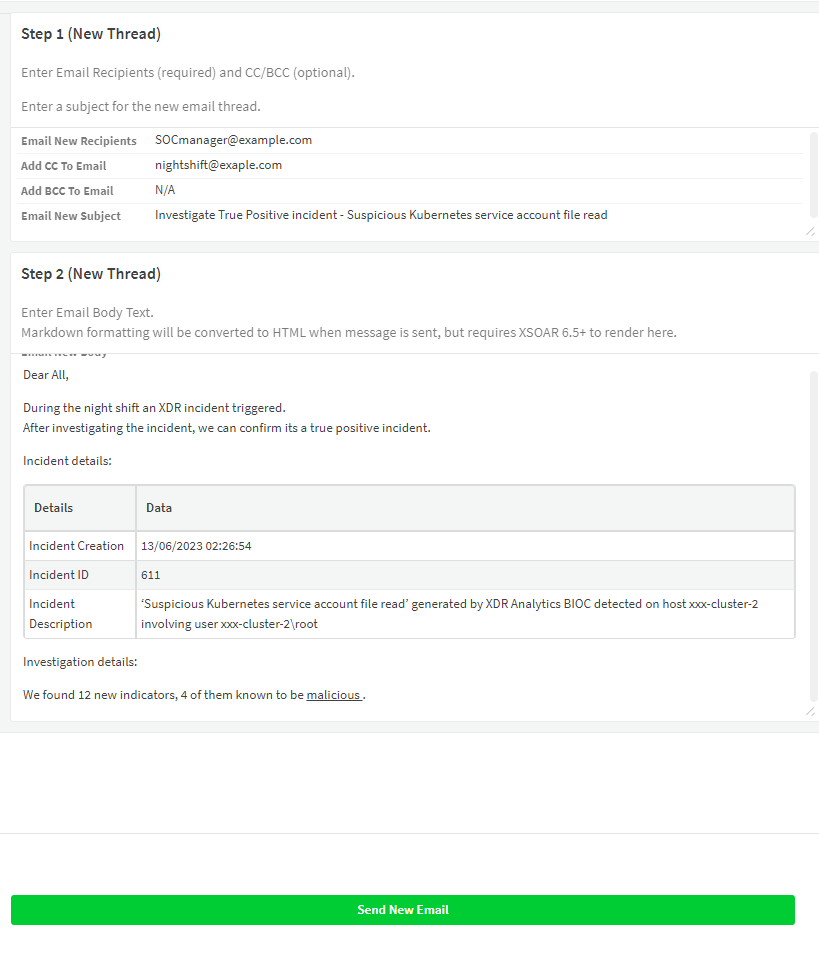
Task: Click the Send New Email button
Action: [403, 909]
